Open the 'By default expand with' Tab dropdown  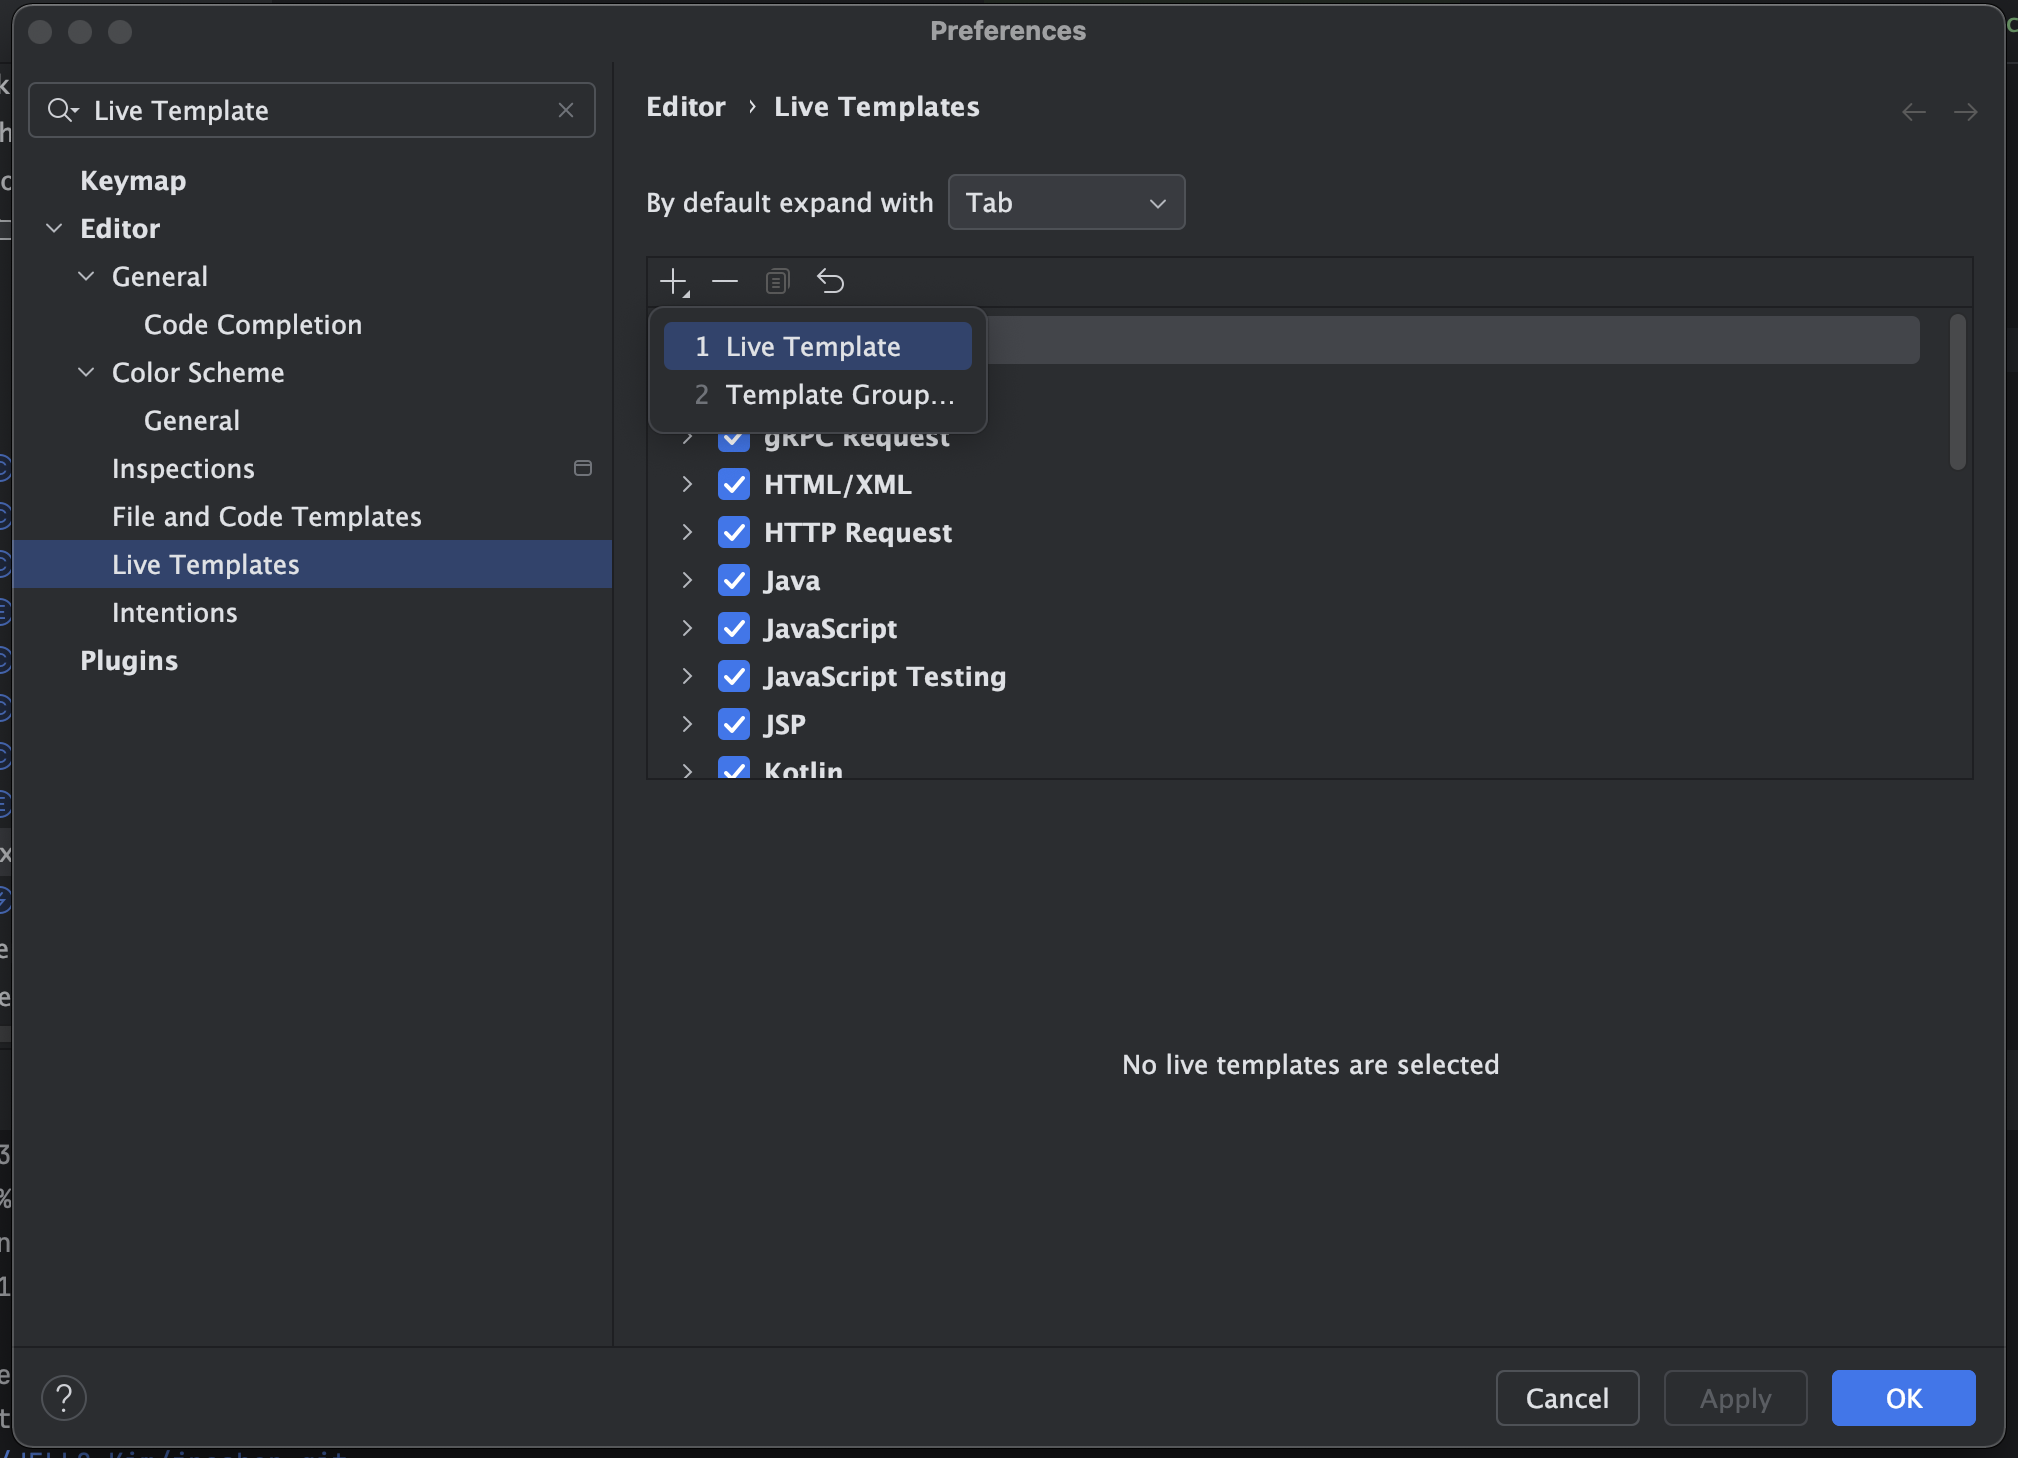[1066, 203]
